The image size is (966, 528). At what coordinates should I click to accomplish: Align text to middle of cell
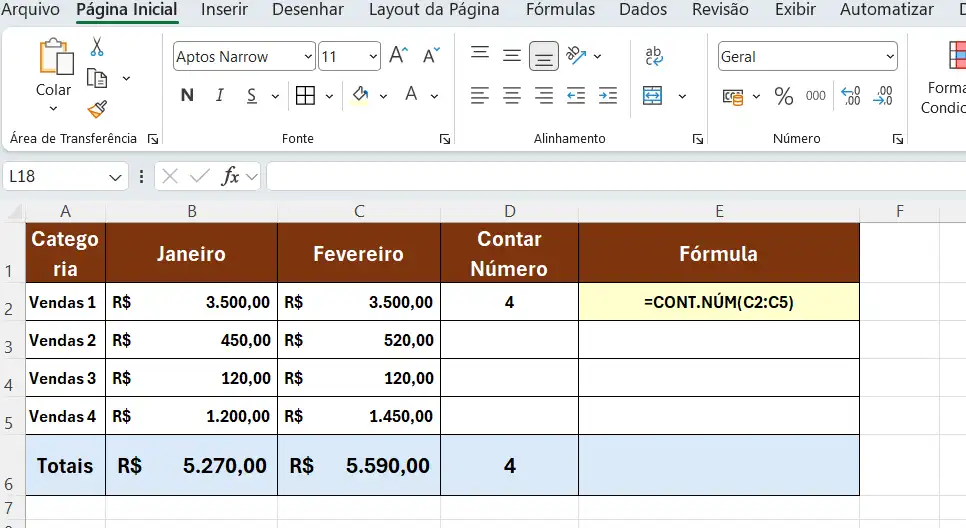[x=511, y=56]
